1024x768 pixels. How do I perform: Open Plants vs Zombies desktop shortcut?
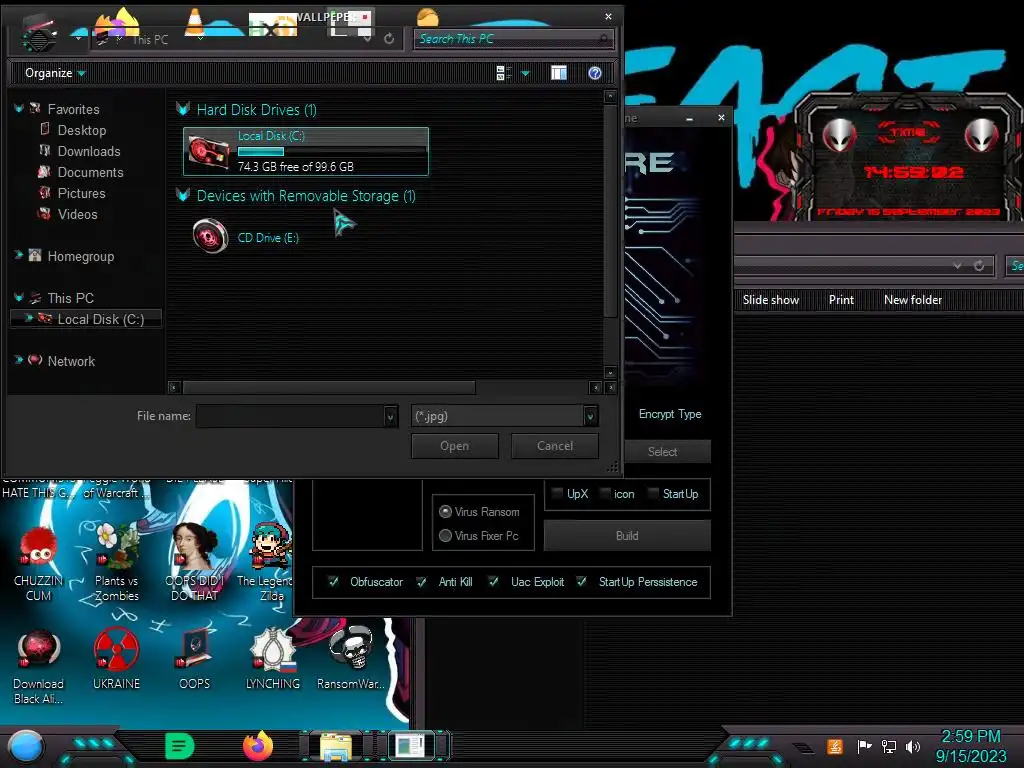[x=117, y=563]
